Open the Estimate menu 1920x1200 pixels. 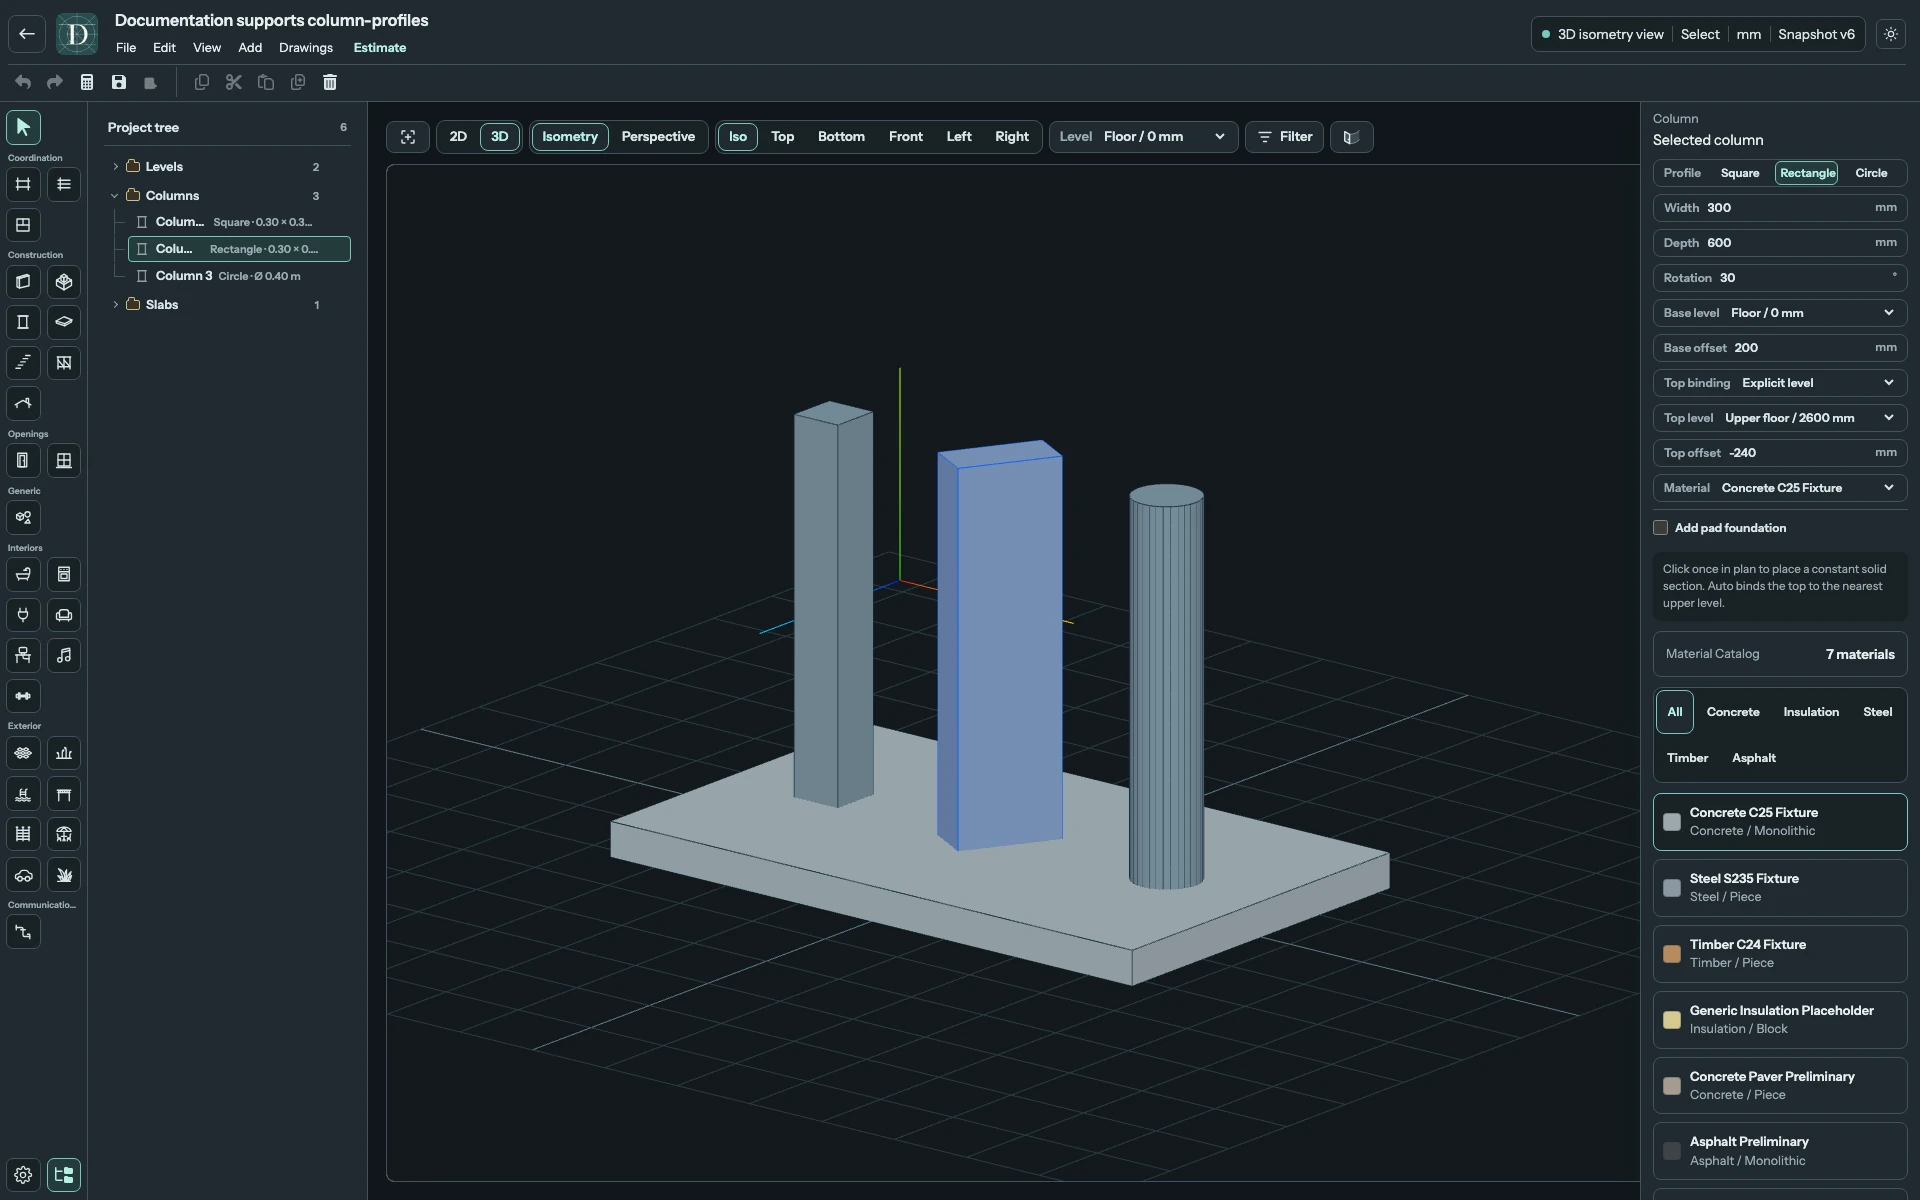380,48
